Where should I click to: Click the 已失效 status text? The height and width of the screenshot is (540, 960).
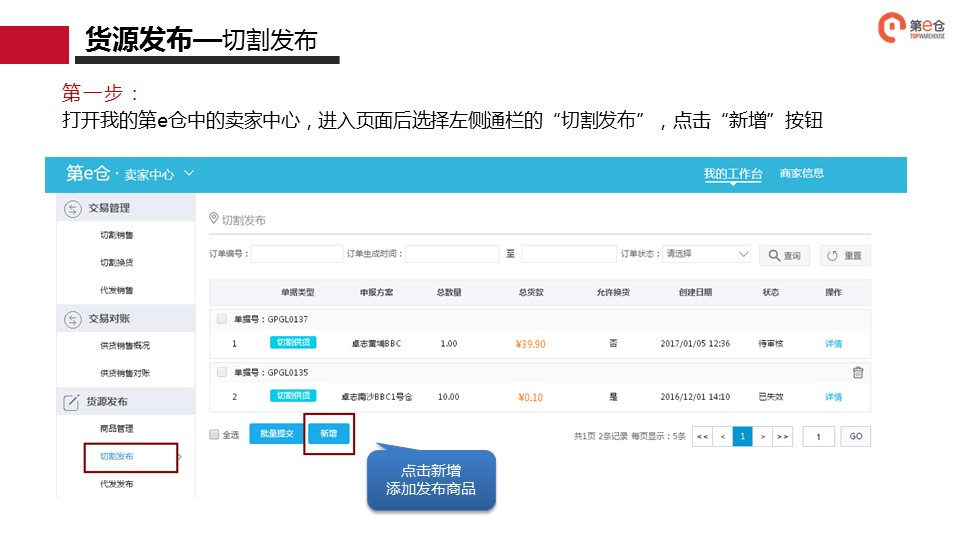tap(770, 397)
